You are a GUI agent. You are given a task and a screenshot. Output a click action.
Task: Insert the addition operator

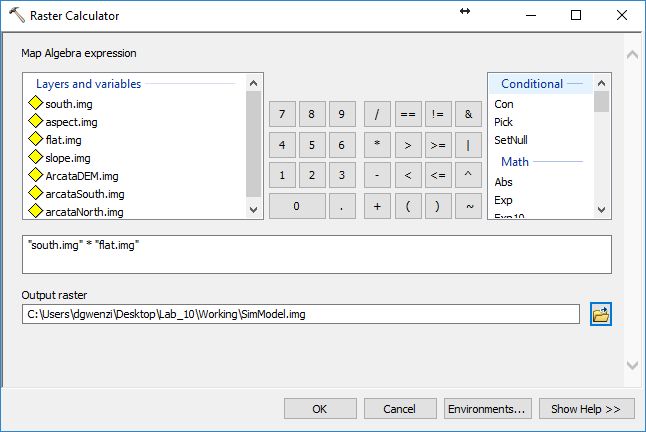[377, 206]
